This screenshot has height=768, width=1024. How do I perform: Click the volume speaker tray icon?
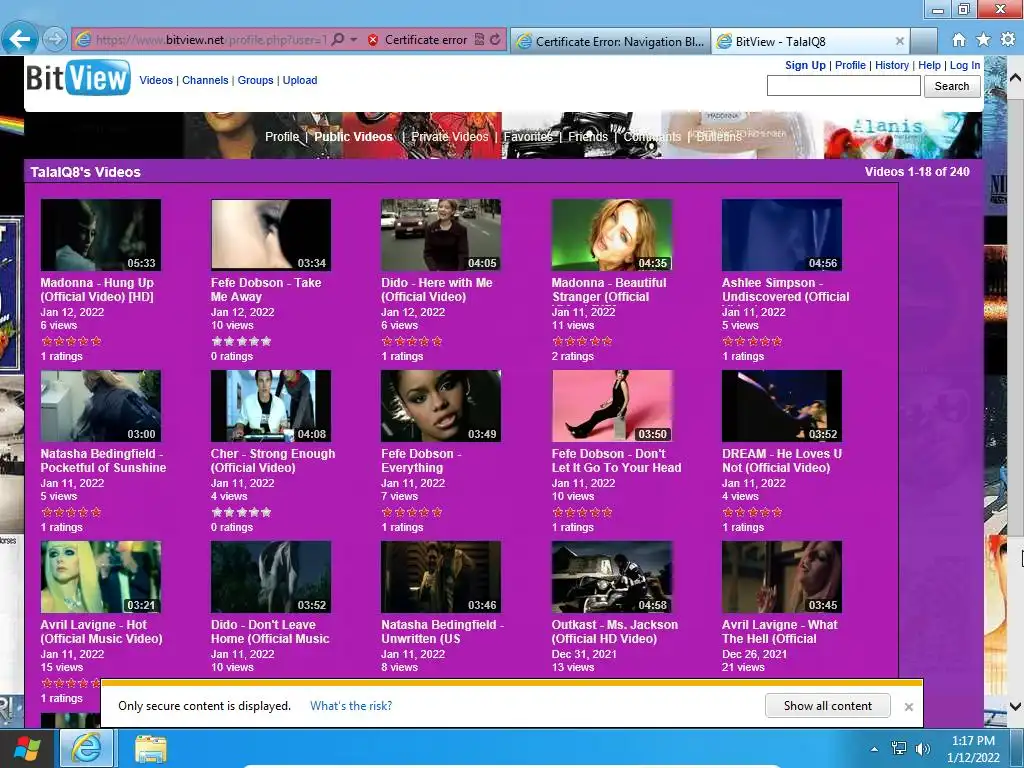[x=923, y=749]
